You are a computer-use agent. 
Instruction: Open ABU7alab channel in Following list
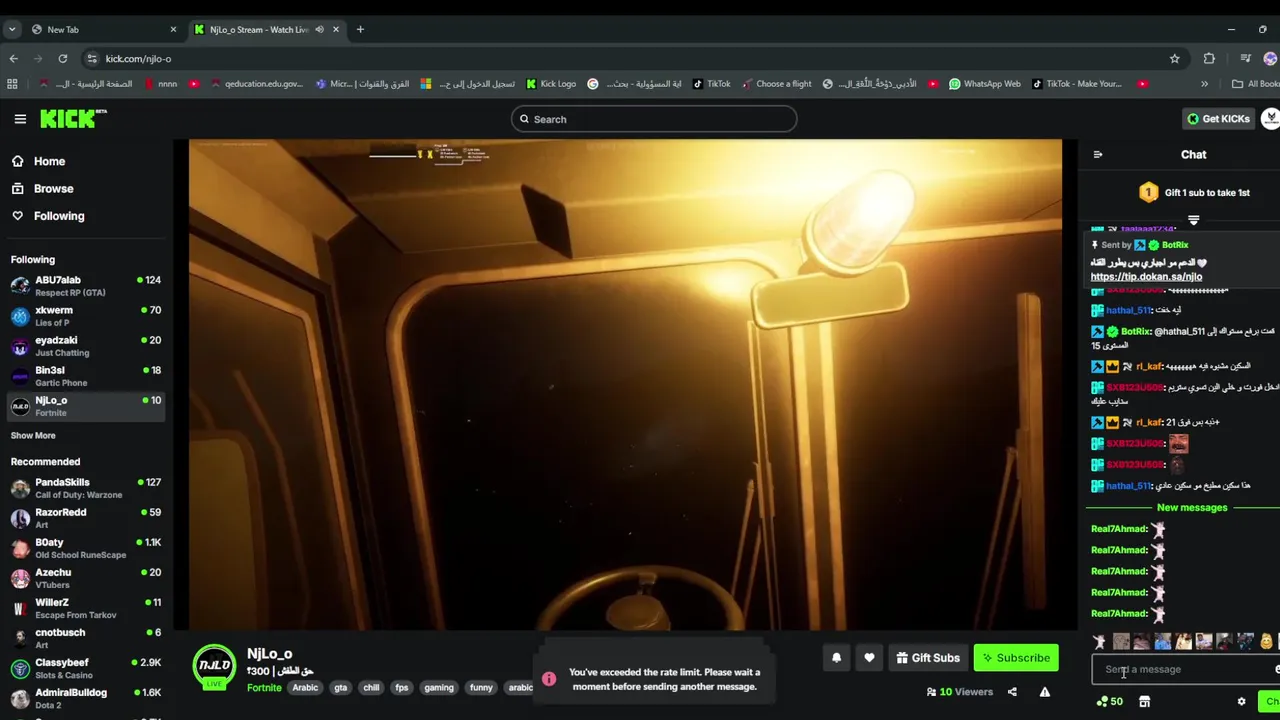coord(86,286)
